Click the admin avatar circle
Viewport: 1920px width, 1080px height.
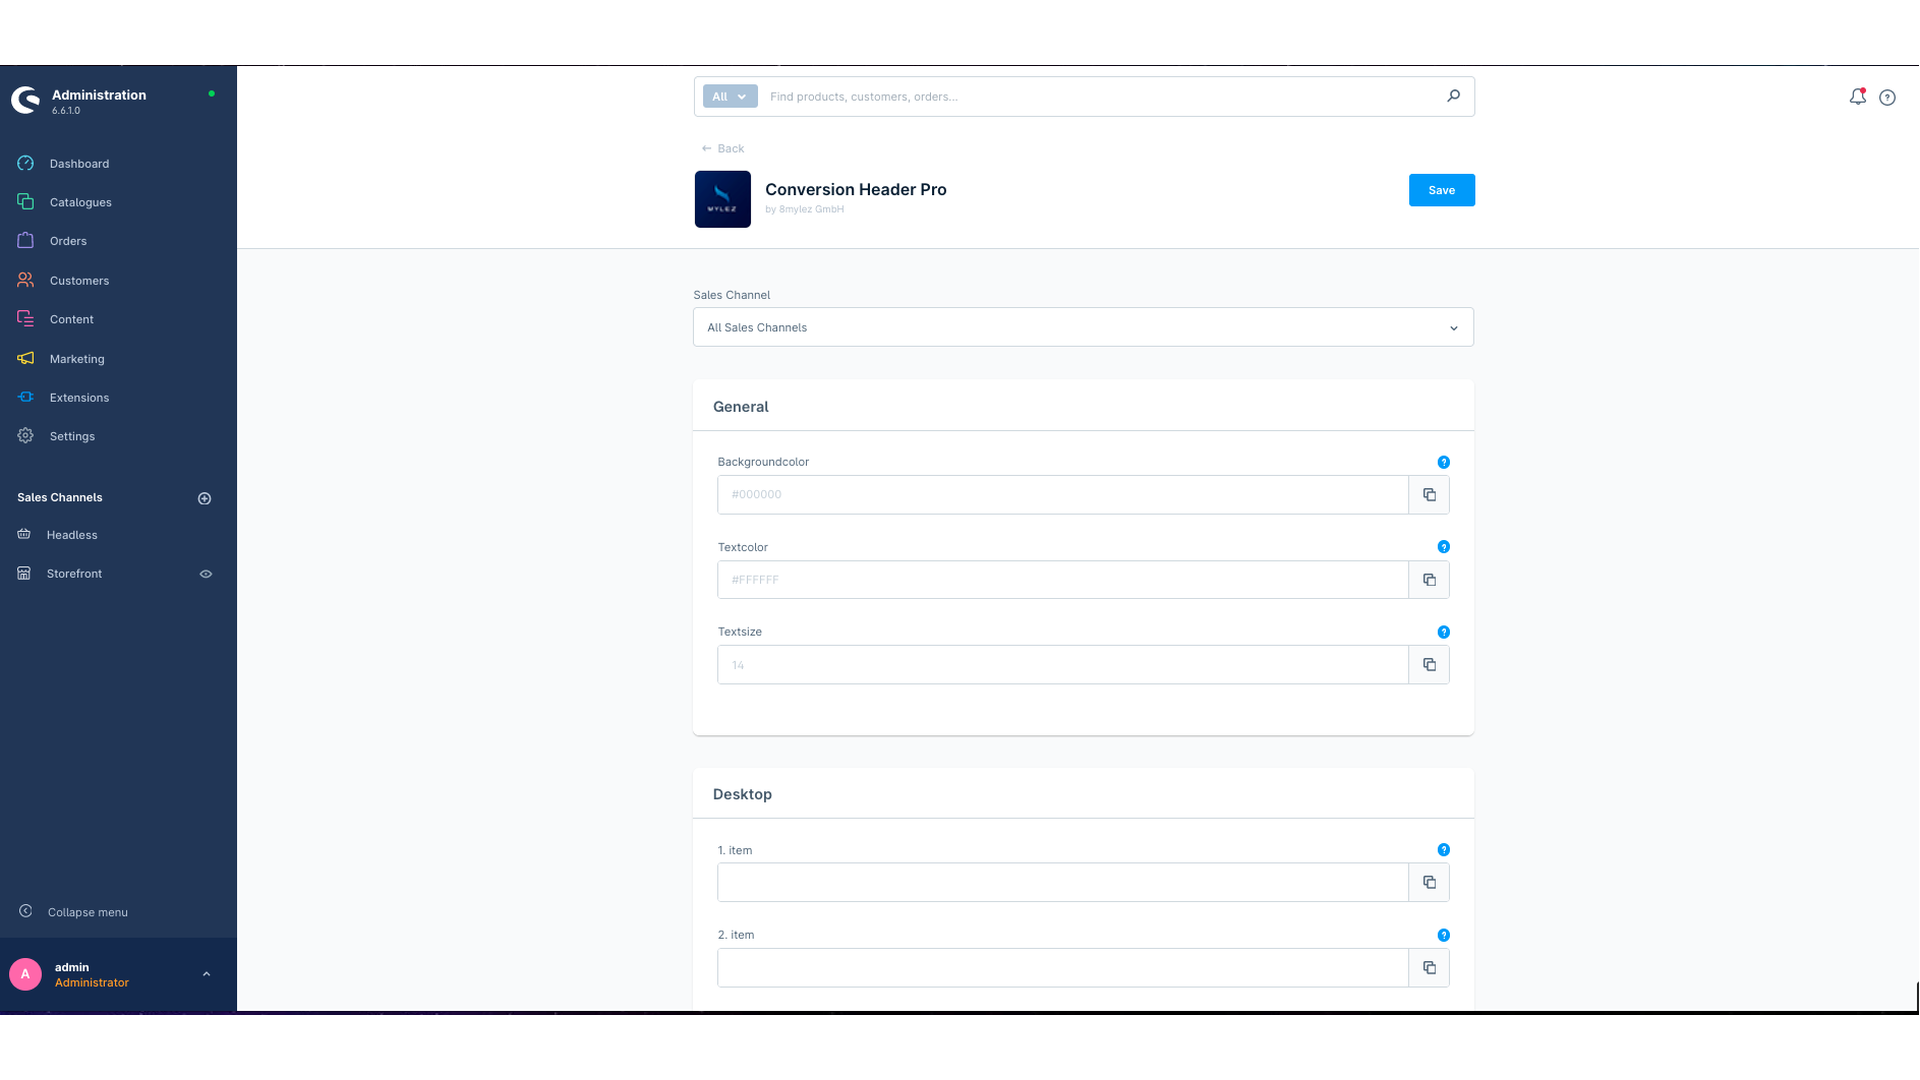[x=25, y=974]
